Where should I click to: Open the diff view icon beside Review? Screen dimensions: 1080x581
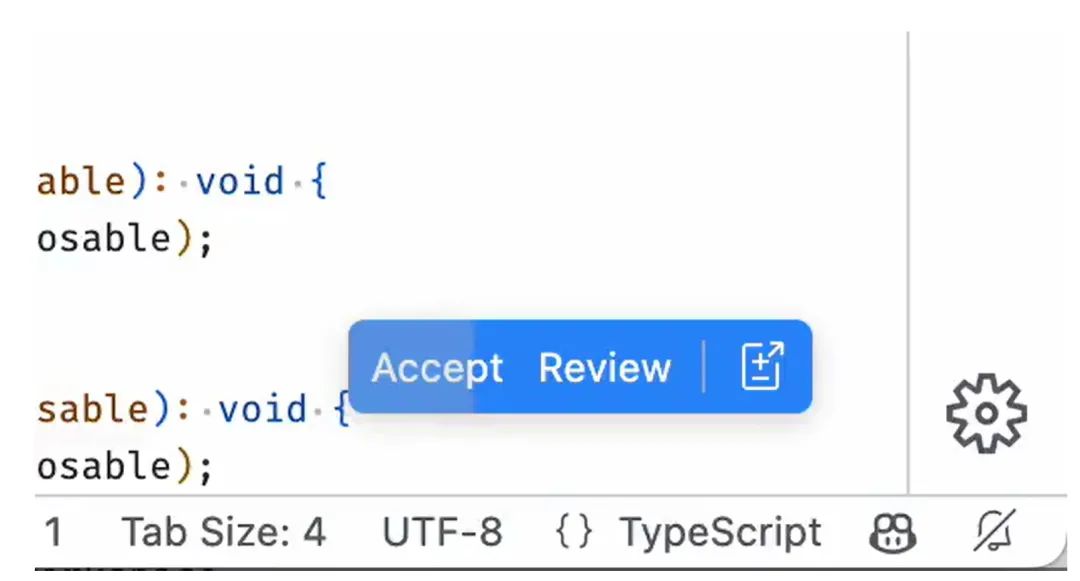(x=762, y=366)
